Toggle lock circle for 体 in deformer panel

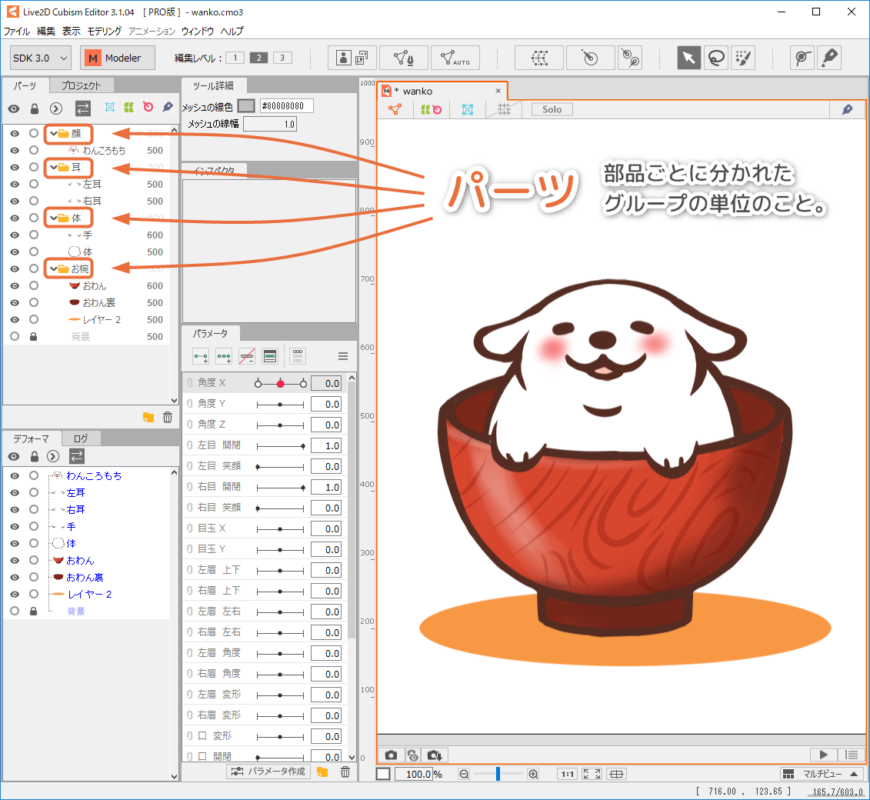34,543
